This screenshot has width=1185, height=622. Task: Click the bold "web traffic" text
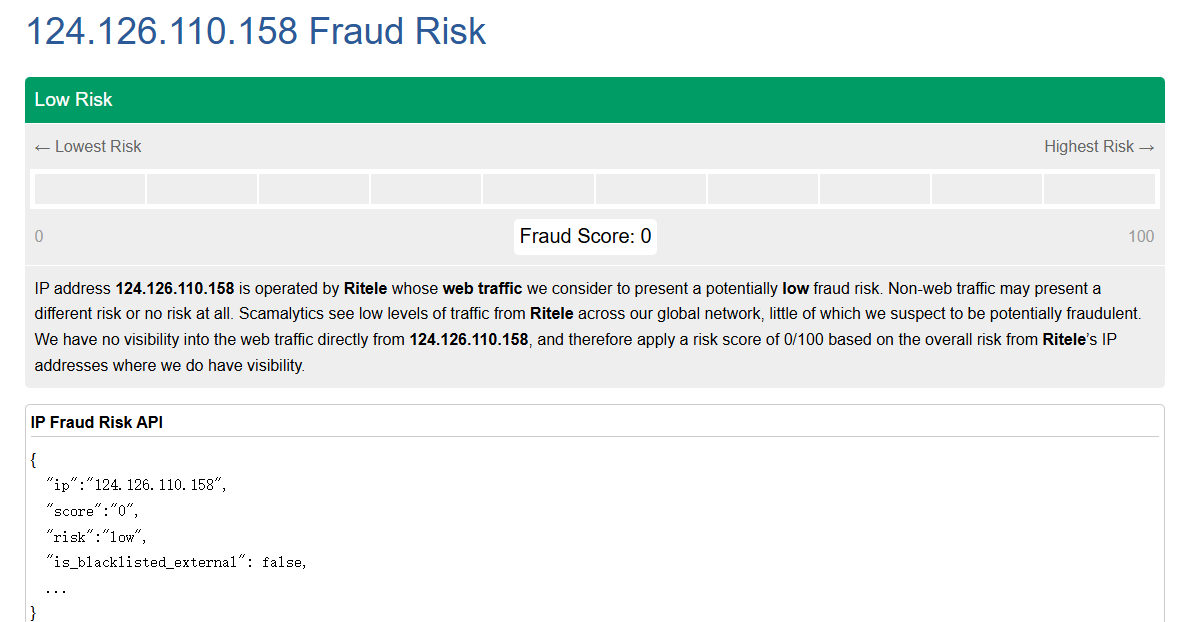click(x=482, y=289)
